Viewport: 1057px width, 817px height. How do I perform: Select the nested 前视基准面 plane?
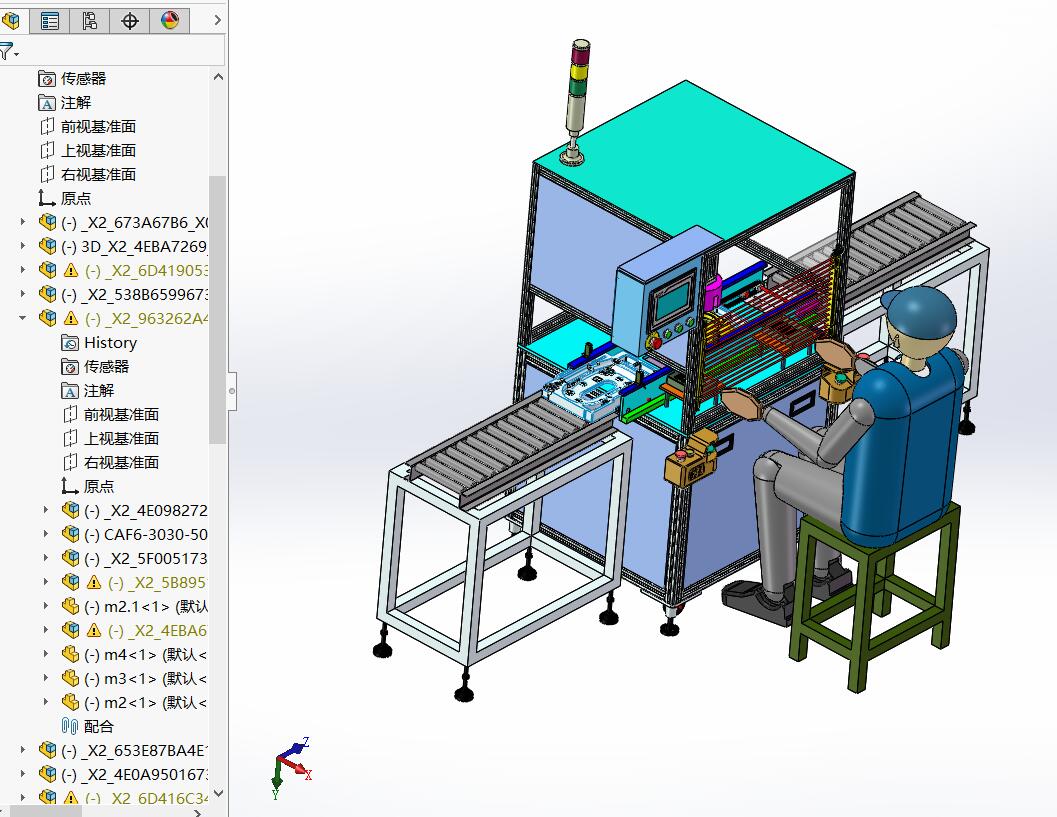(111, 415)
